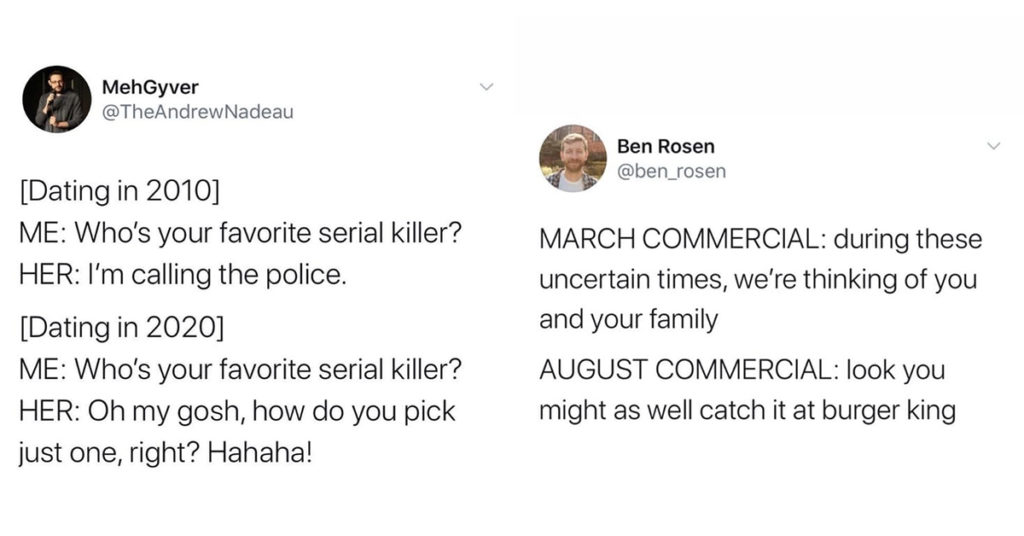Visit the @TheAndrewNadeau handle
1024x536 pixels.
(x=198, y=112)
